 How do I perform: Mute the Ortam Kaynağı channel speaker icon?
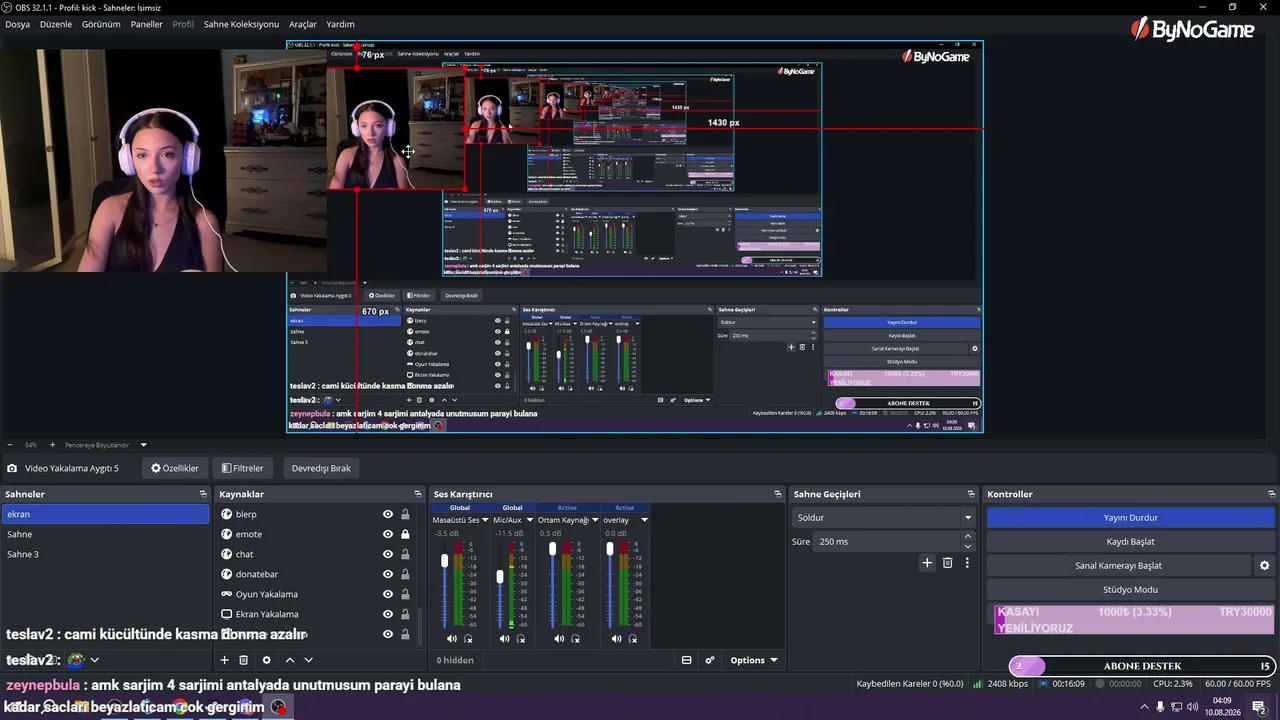[x=559, y=639]
